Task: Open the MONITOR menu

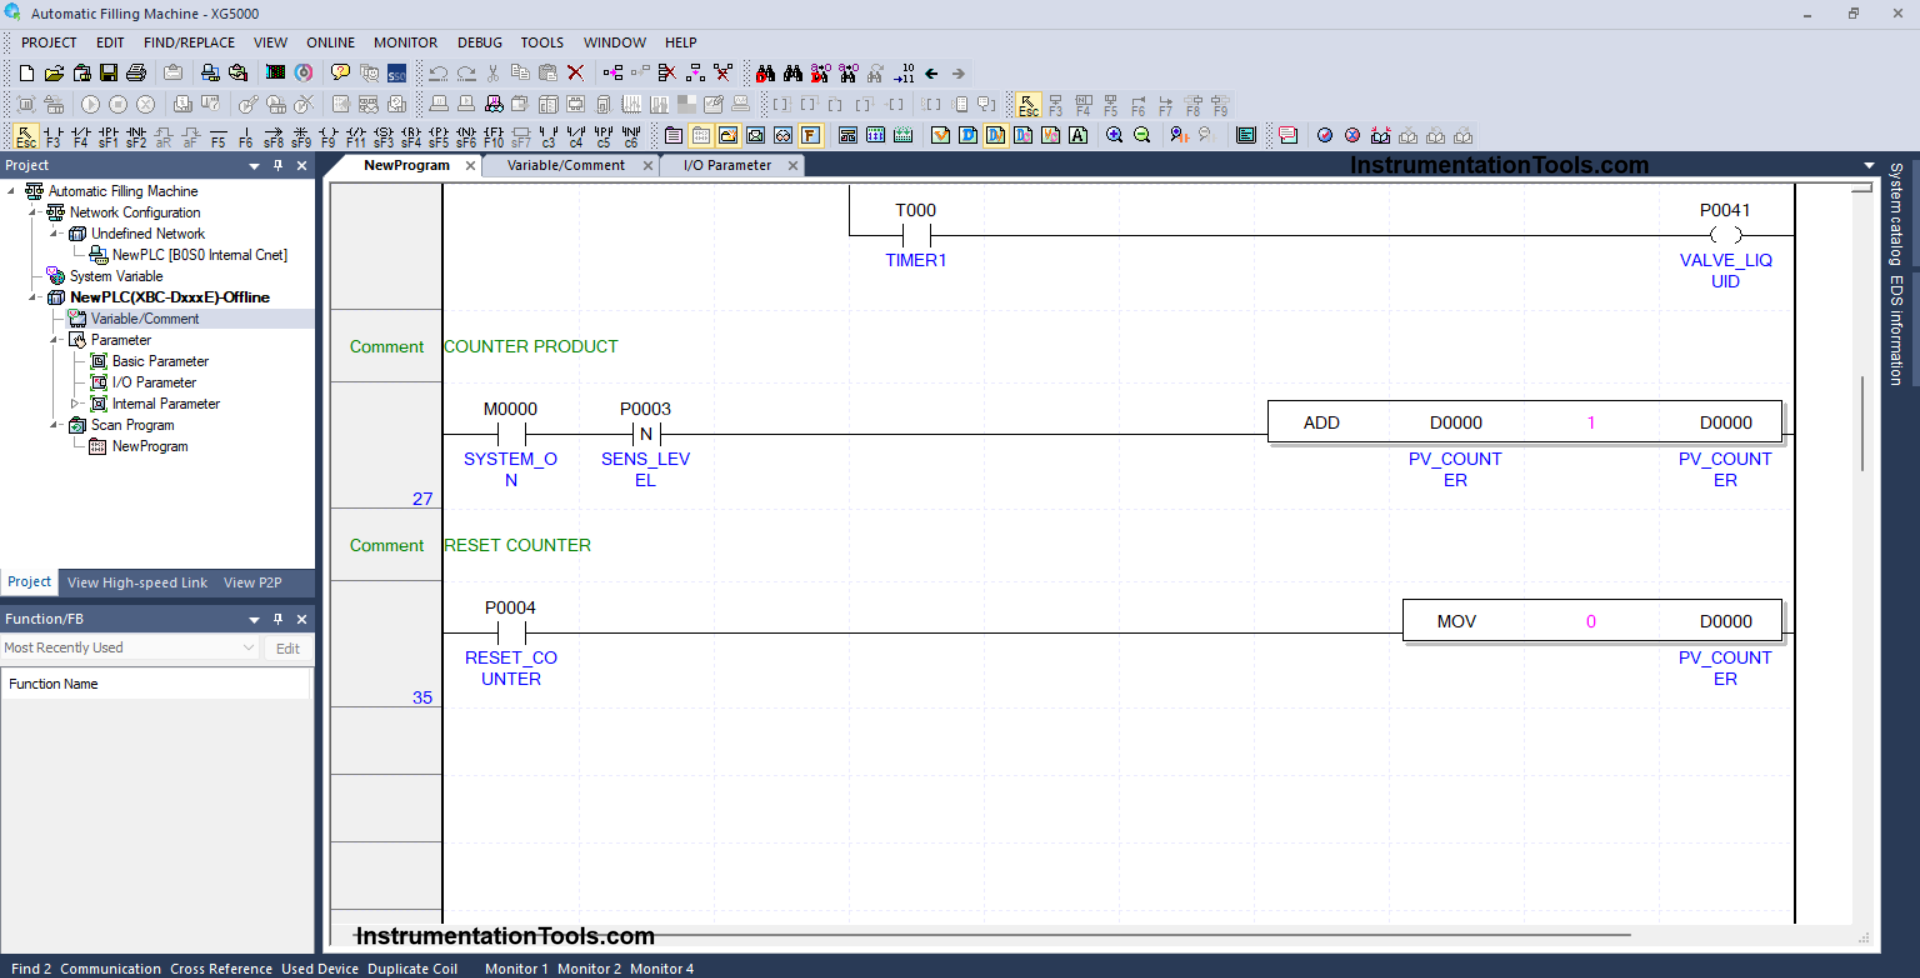Action: tap(405, 42)
